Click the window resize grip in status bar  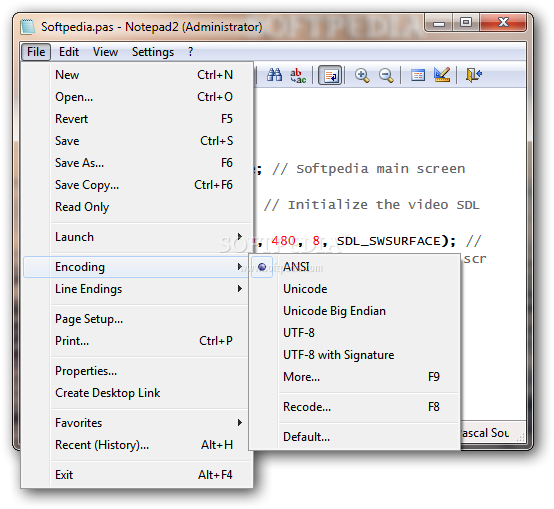(521, 437)
